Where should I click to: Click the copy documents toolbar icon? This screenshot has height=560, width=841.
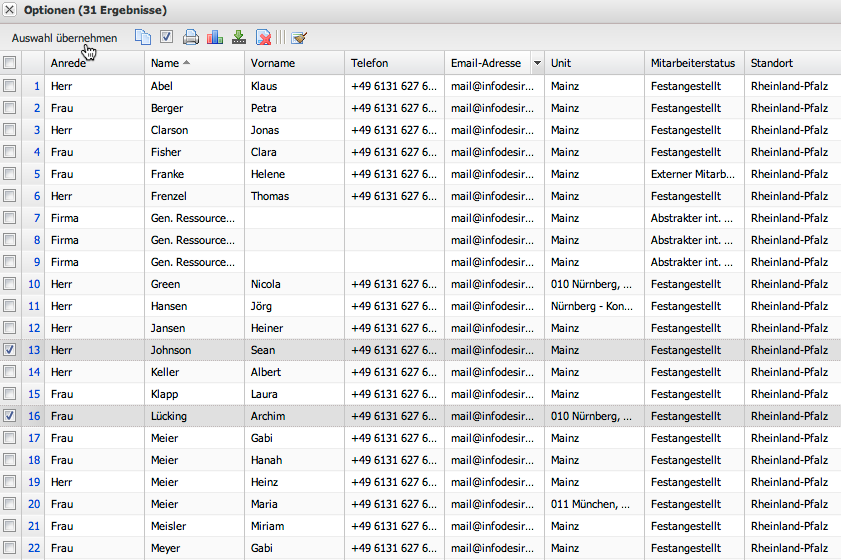[143, 38]
